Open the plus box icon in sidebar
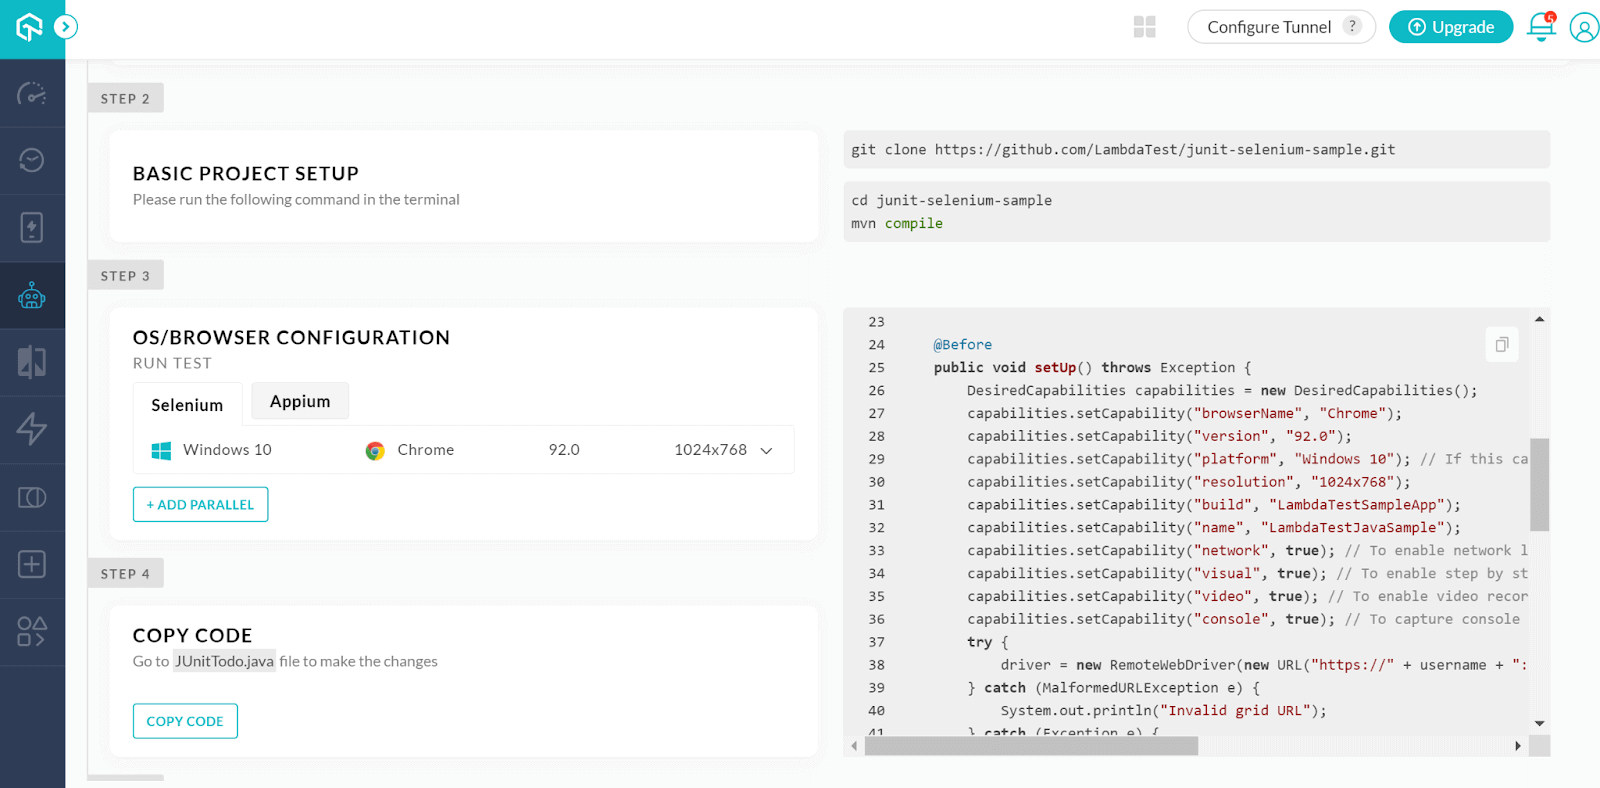The width and height of the screenshot is (1600, 788). coord(32,564)
